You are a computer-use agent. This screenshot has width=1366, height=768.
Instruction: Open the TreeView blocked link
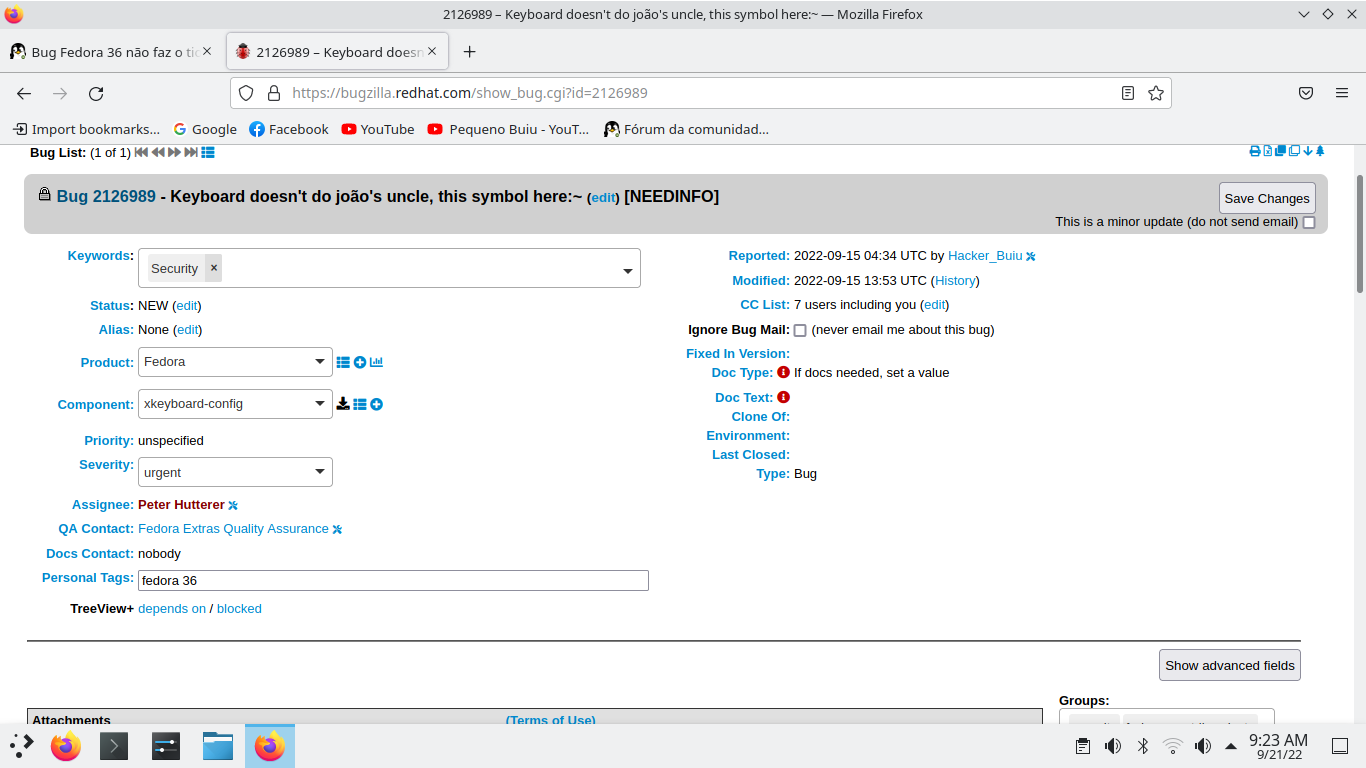[x=239, y=609]
